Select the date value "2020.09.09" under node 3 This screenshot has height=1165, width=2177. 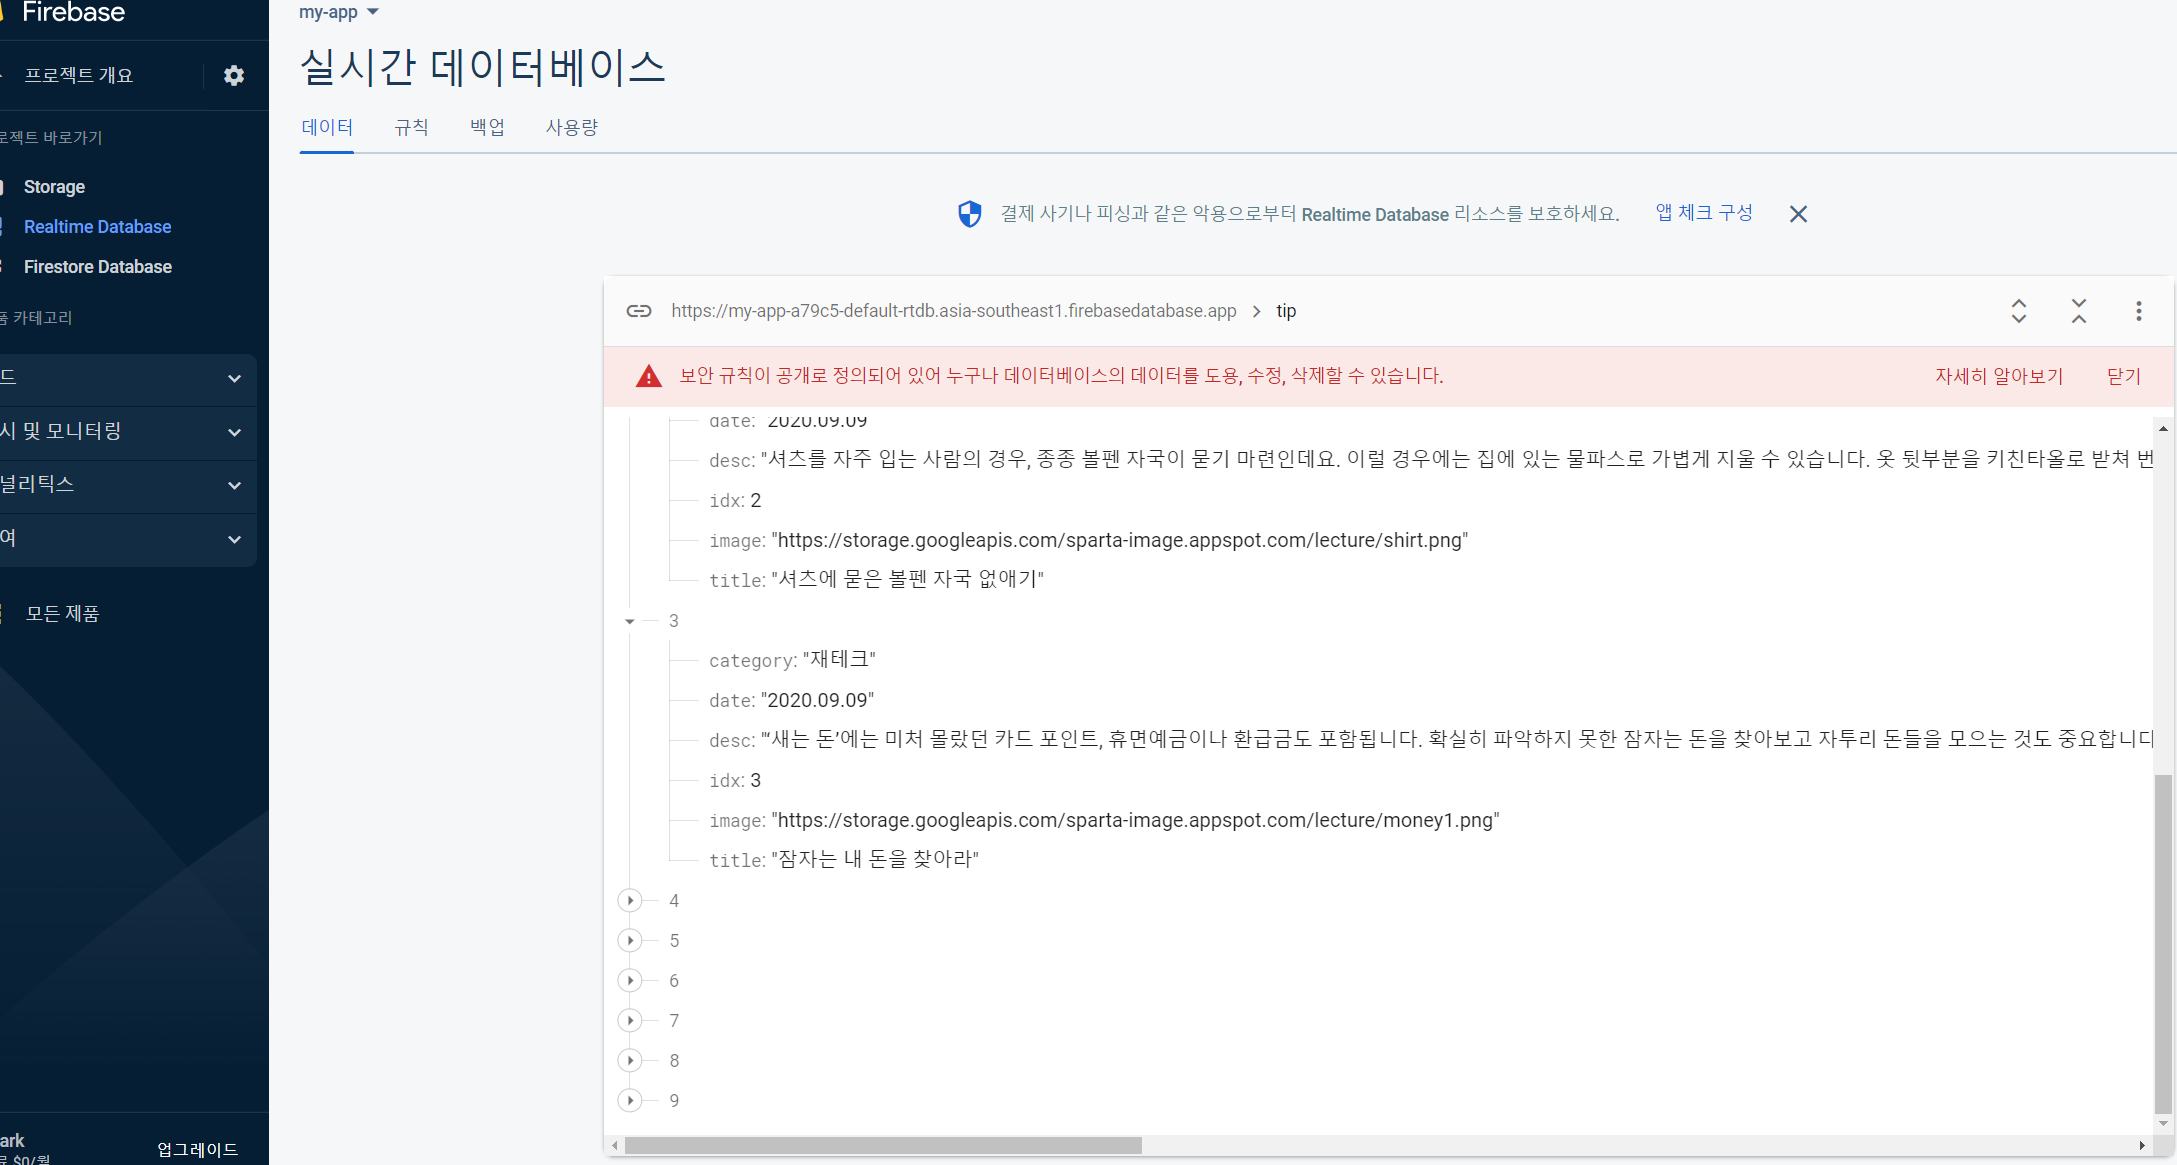[x=817, y=700]
